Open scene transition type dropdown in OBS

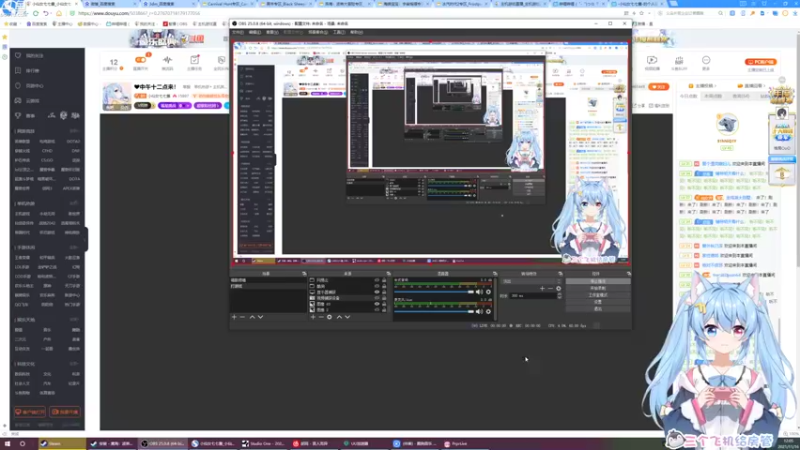tap(531, 281)
